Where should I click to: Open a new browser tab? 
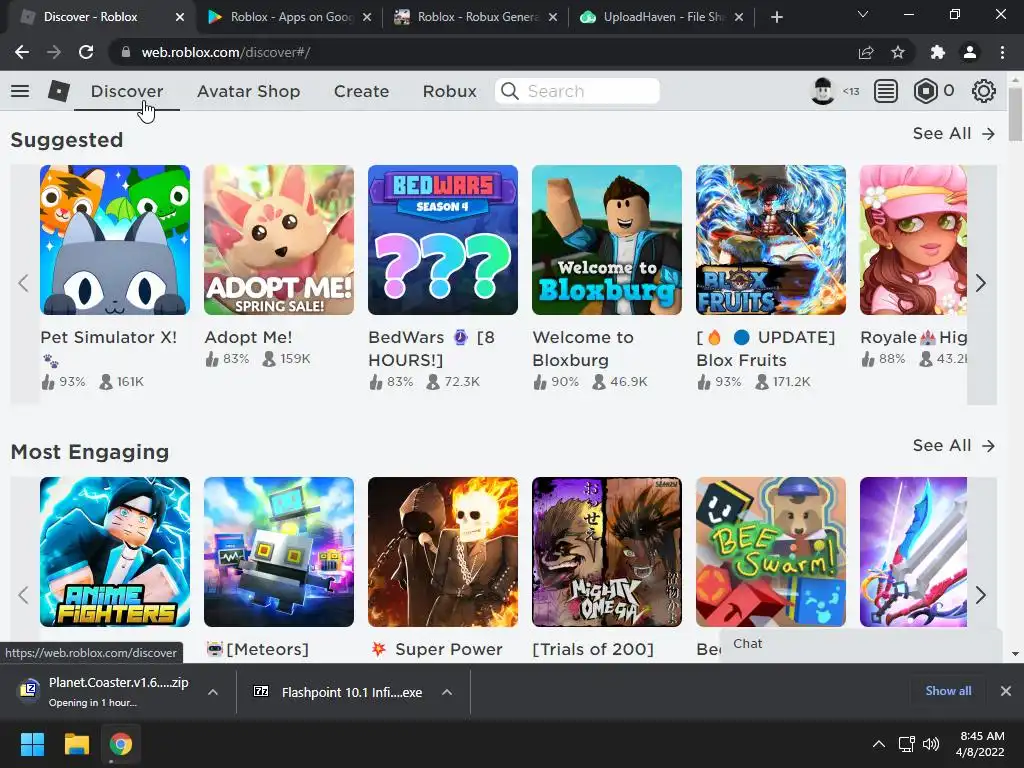[776, 17]
